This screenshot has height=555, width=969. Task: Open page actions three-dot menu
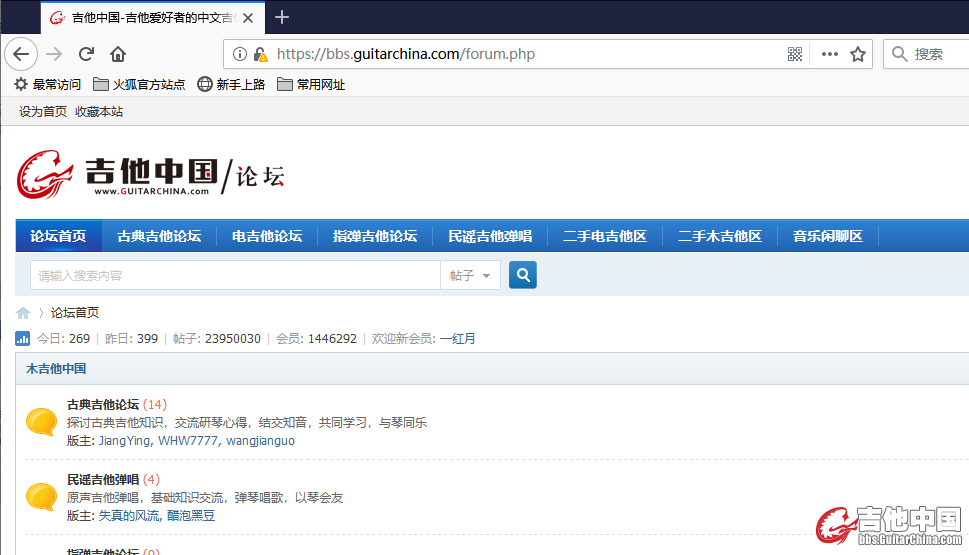829,54
